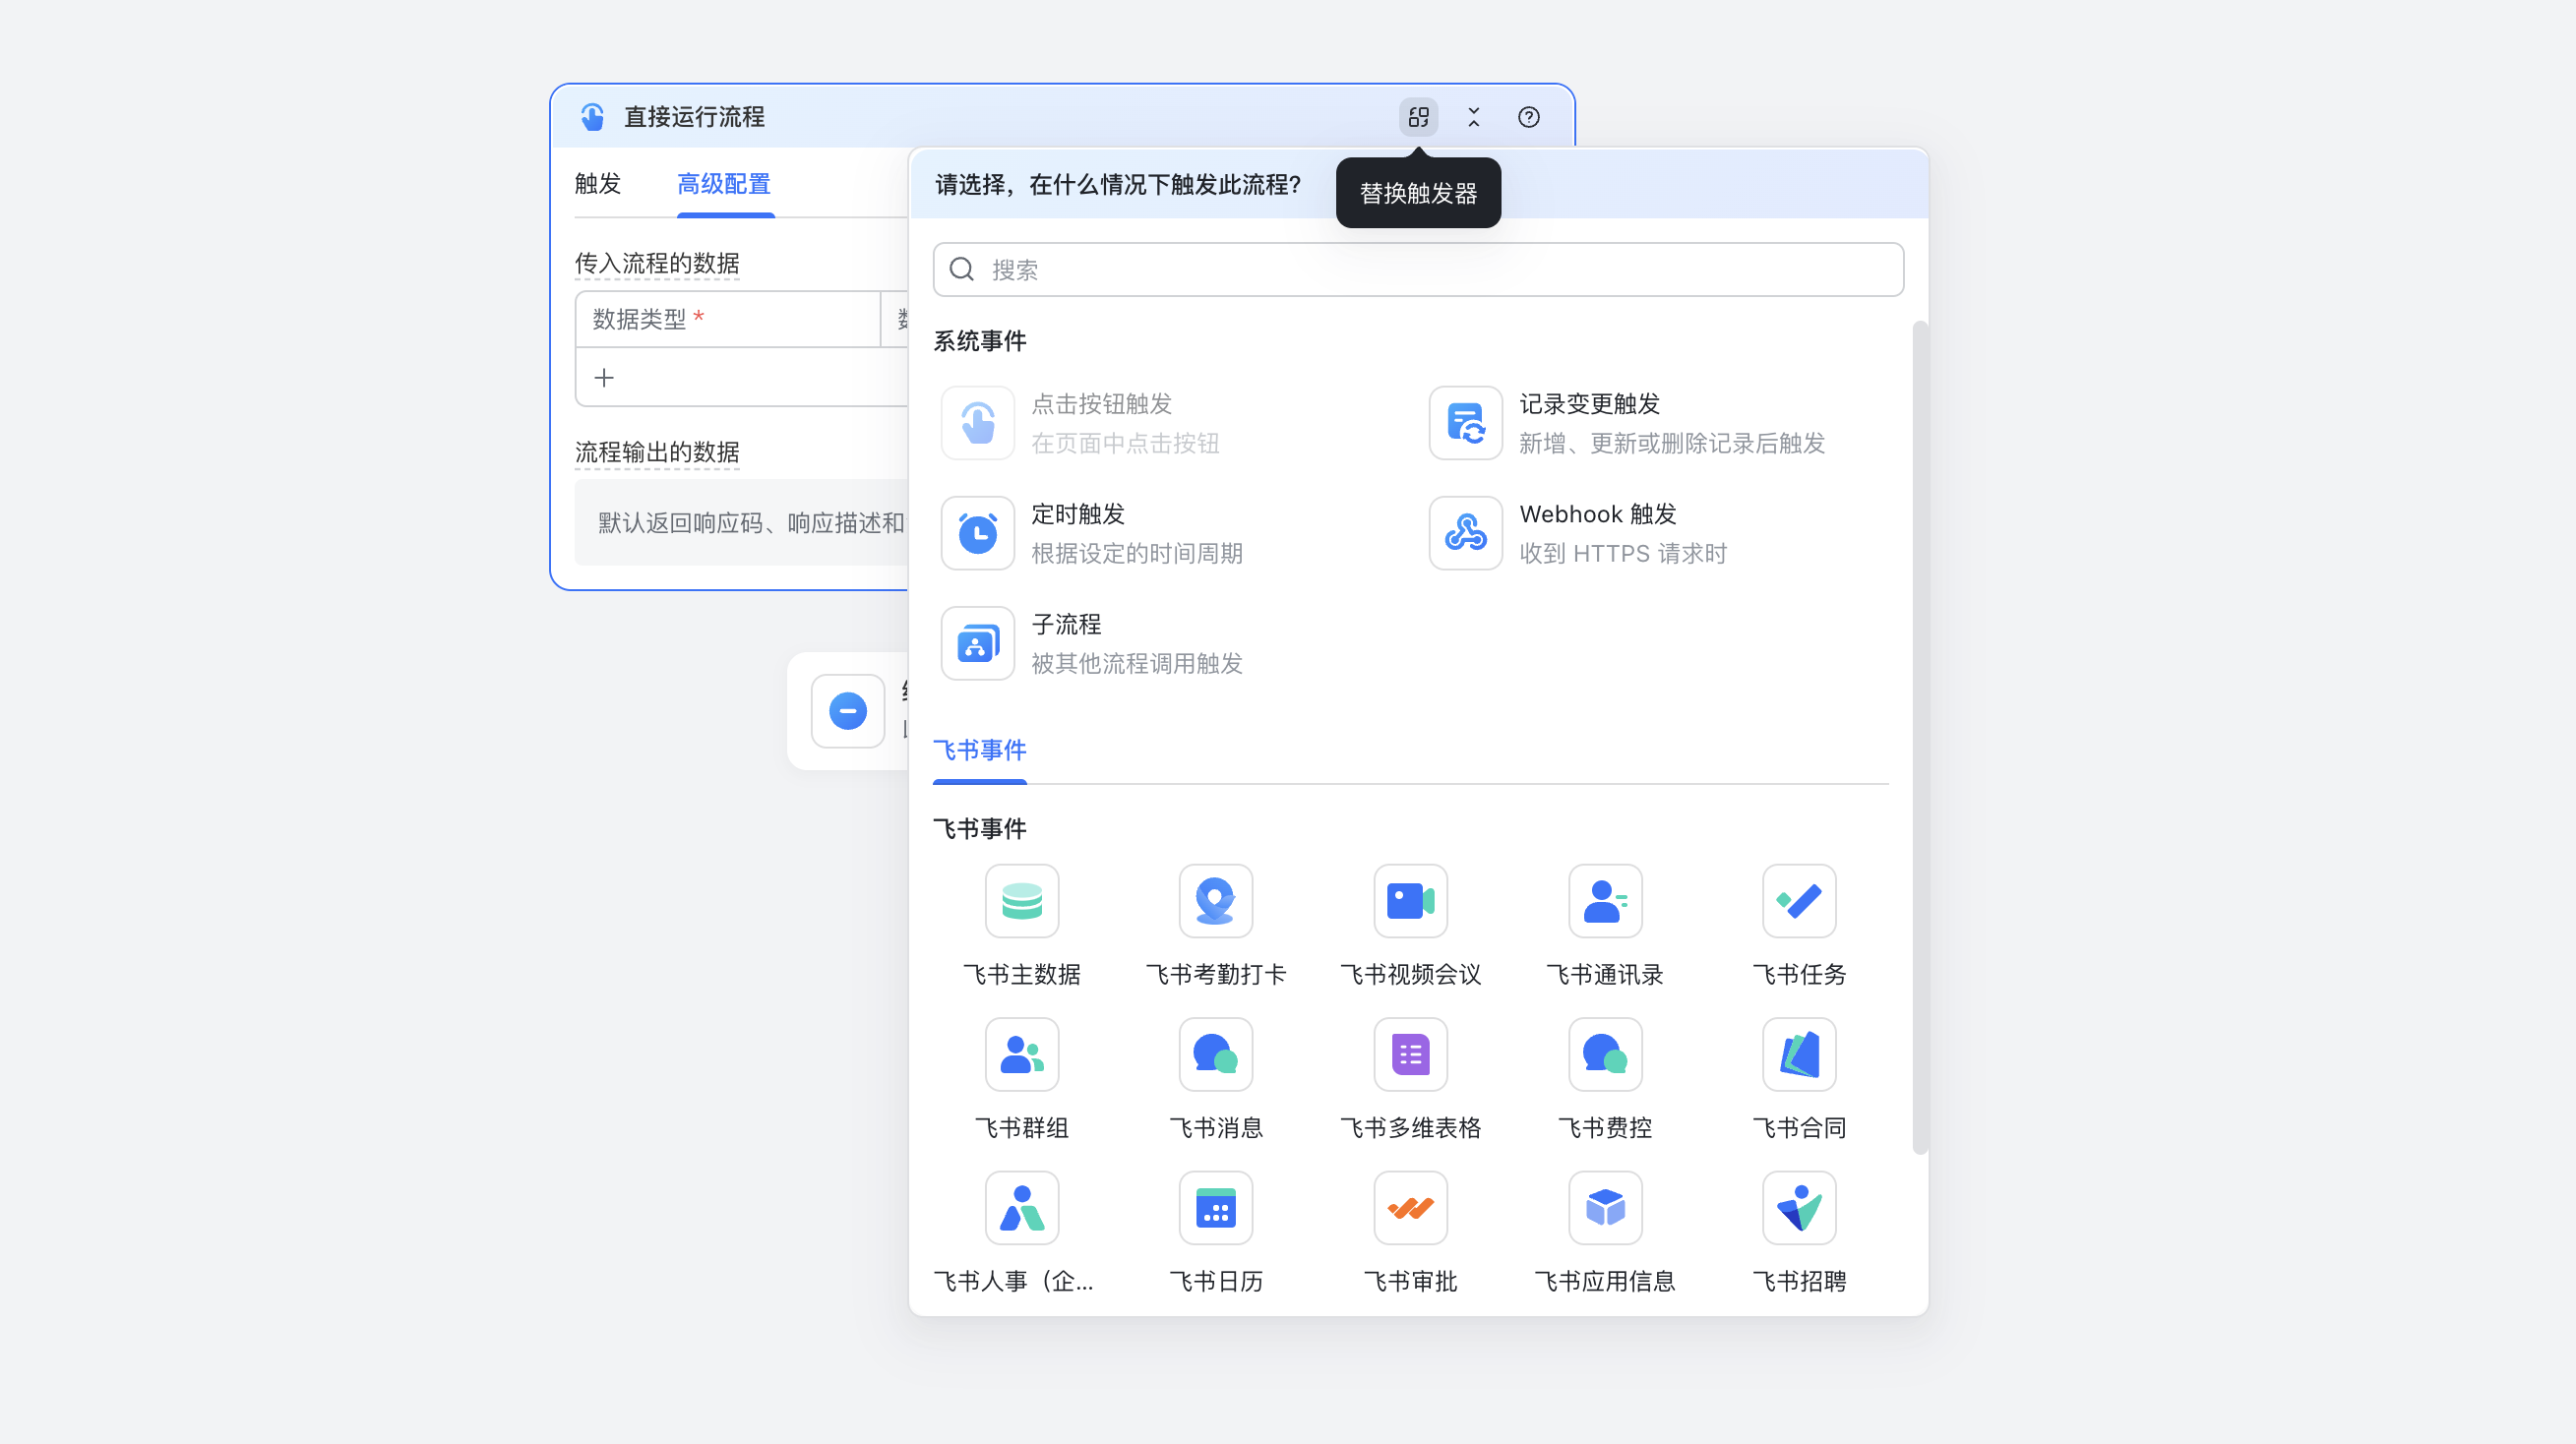Click the 被其他流程调用触发 description
Viewport: 2576px width, 1444px height.
click(x=1136, y=663)
